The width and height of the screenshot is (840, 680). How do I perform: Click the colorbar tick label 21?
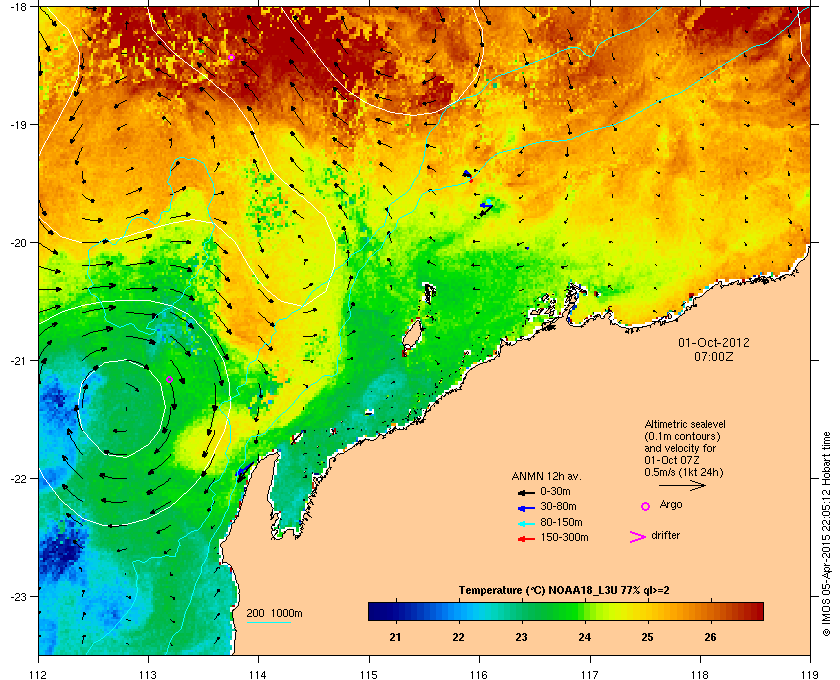tap(395, 637)
